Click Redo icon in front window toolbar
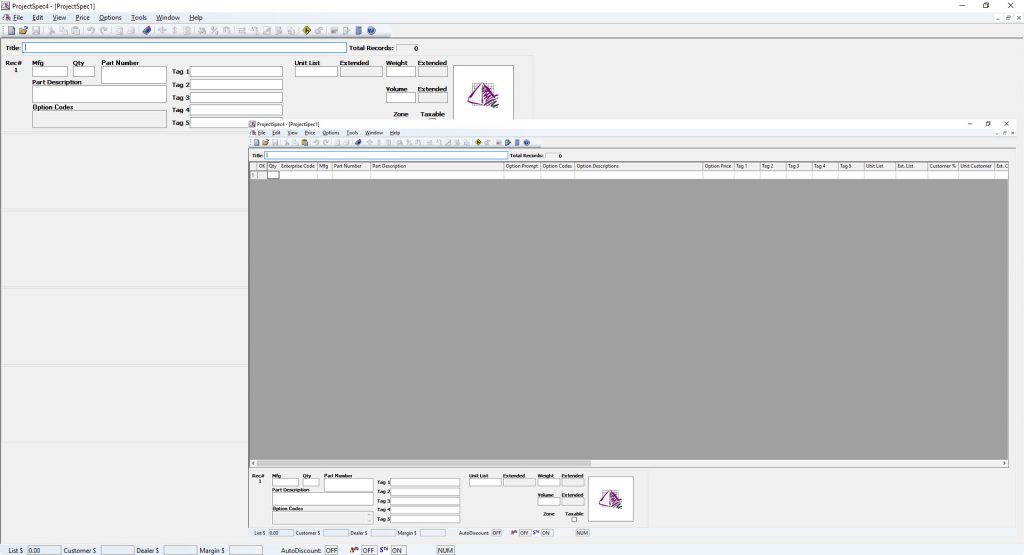The width and height of the screenshot is (1024, 555). point(326,142)
